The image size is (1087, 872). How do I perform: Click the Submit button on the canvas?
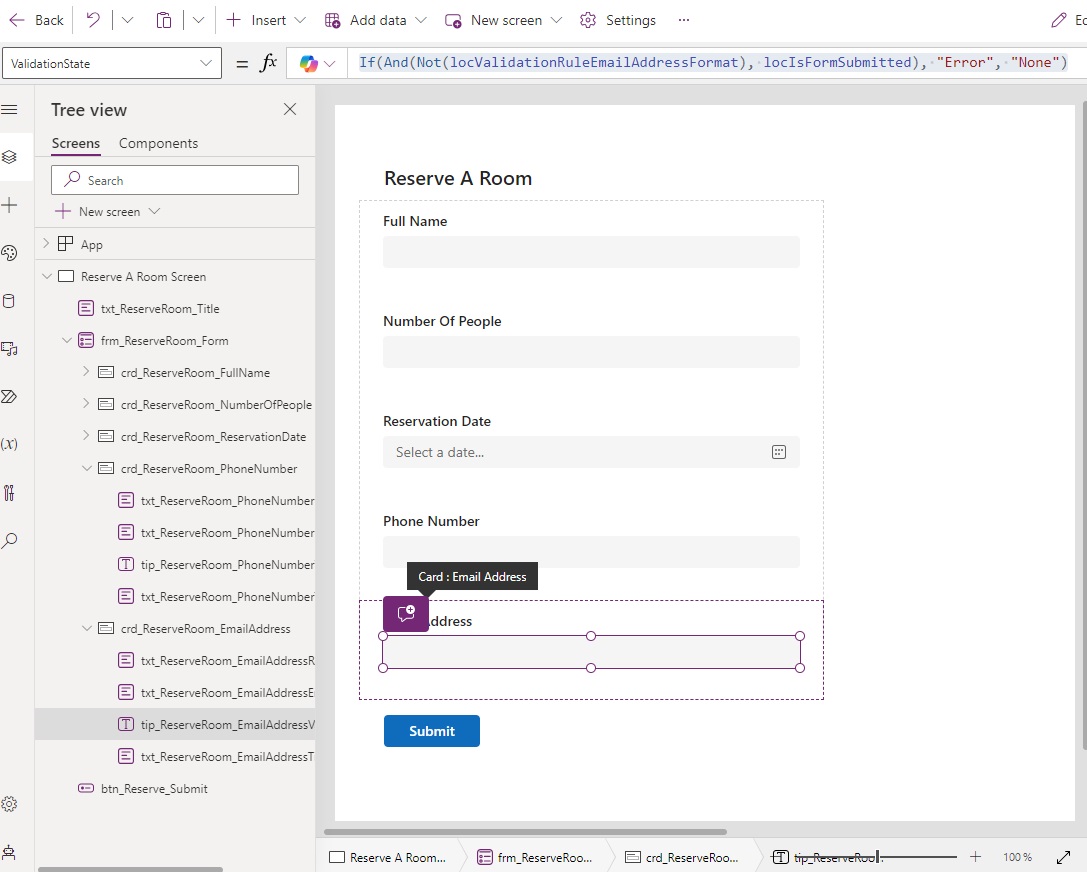click(x=431, y=731)
